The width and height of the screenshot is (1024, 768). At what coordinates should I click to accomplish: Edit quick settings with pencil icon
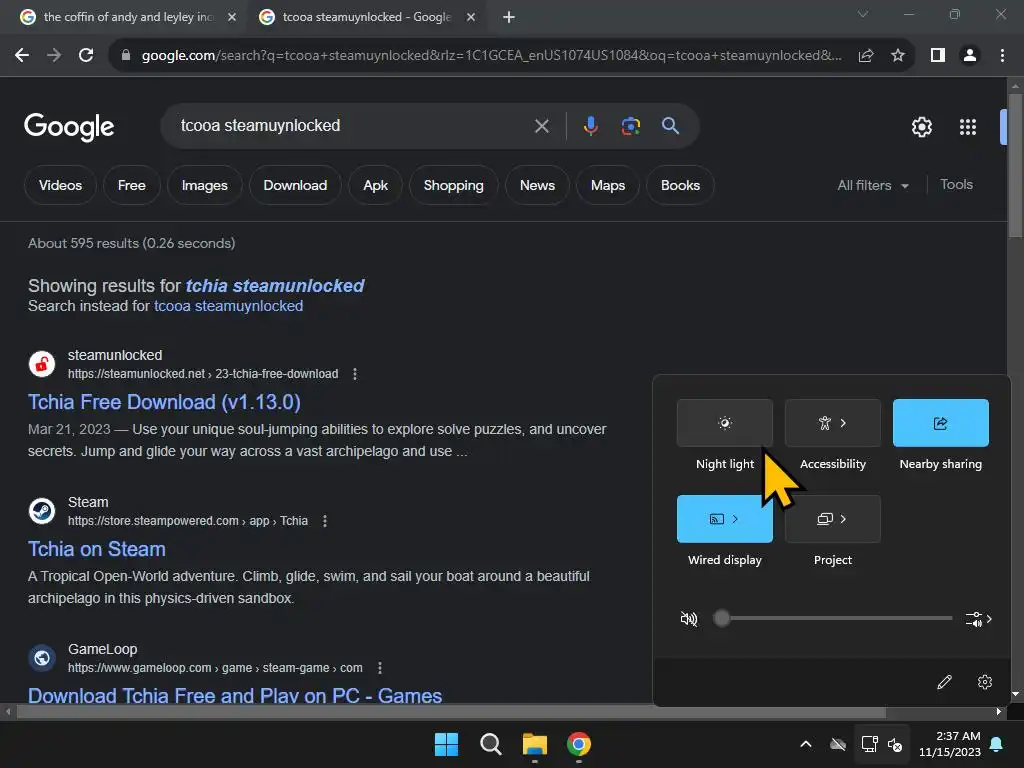pos(944,682)
